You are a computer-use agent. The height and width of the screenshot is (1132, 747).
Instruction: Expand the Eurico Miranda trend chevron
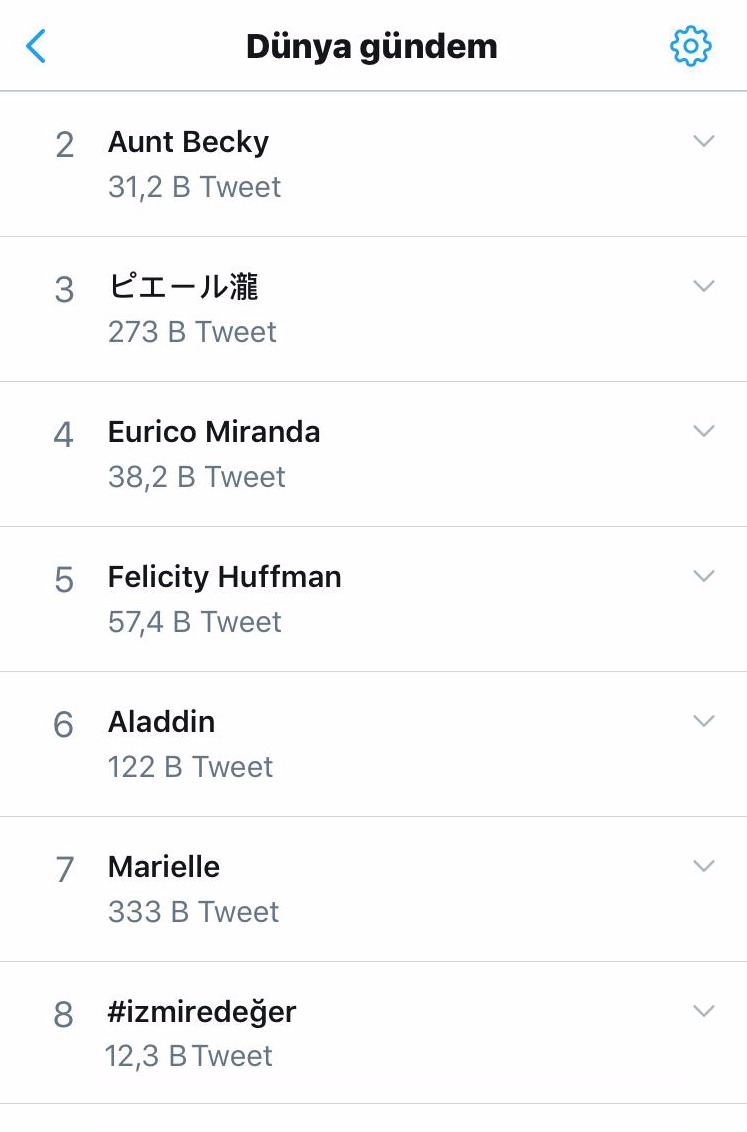704,432
